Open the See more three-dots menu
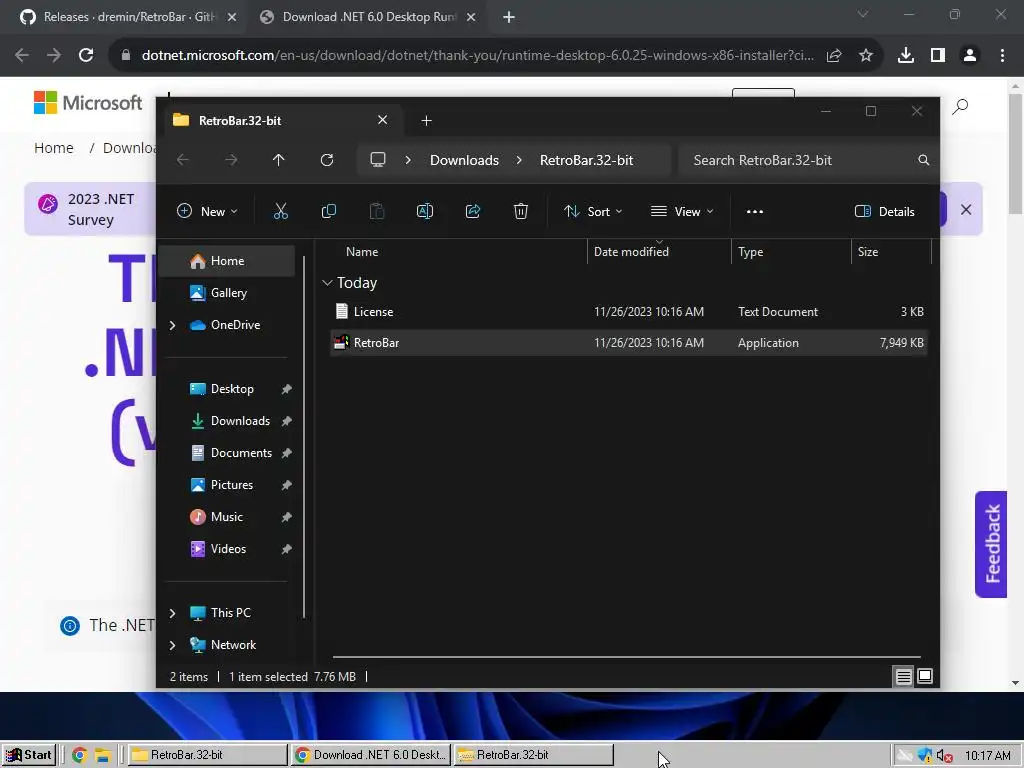Image resolution: width=1024 pixels, height=768 pixels. pyautogui.click(x=755, y=212)
